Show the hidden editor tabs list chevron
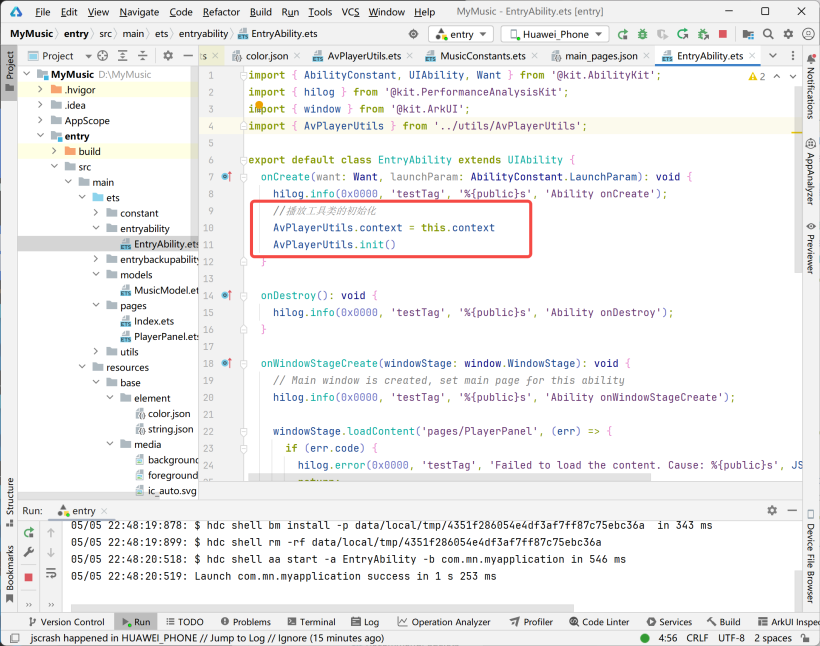Image resolution: width=820 pixels, height=646 pixels. tap(772, 55)
